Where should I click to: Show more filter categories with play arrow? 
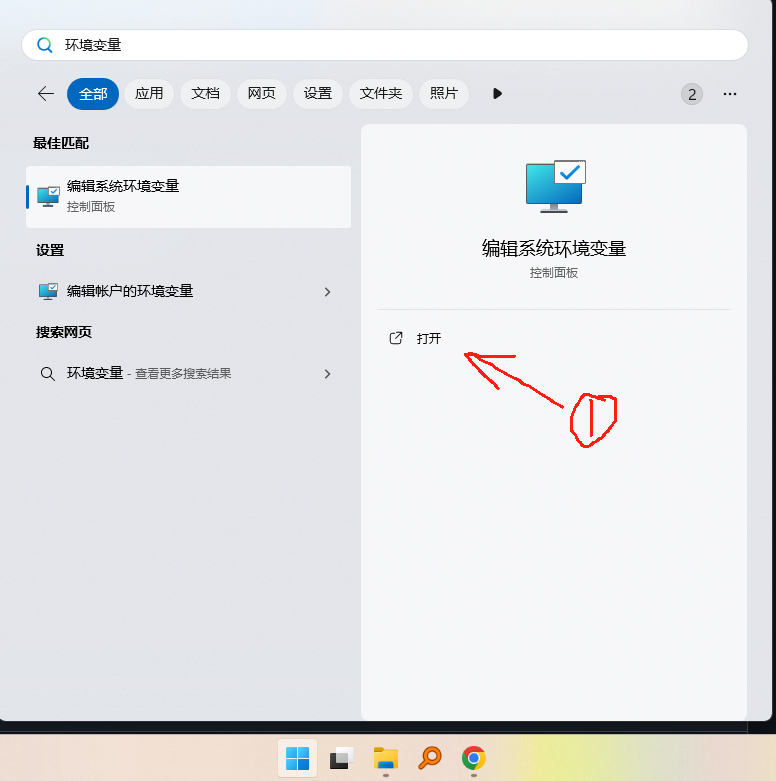(x=497, y=94)
